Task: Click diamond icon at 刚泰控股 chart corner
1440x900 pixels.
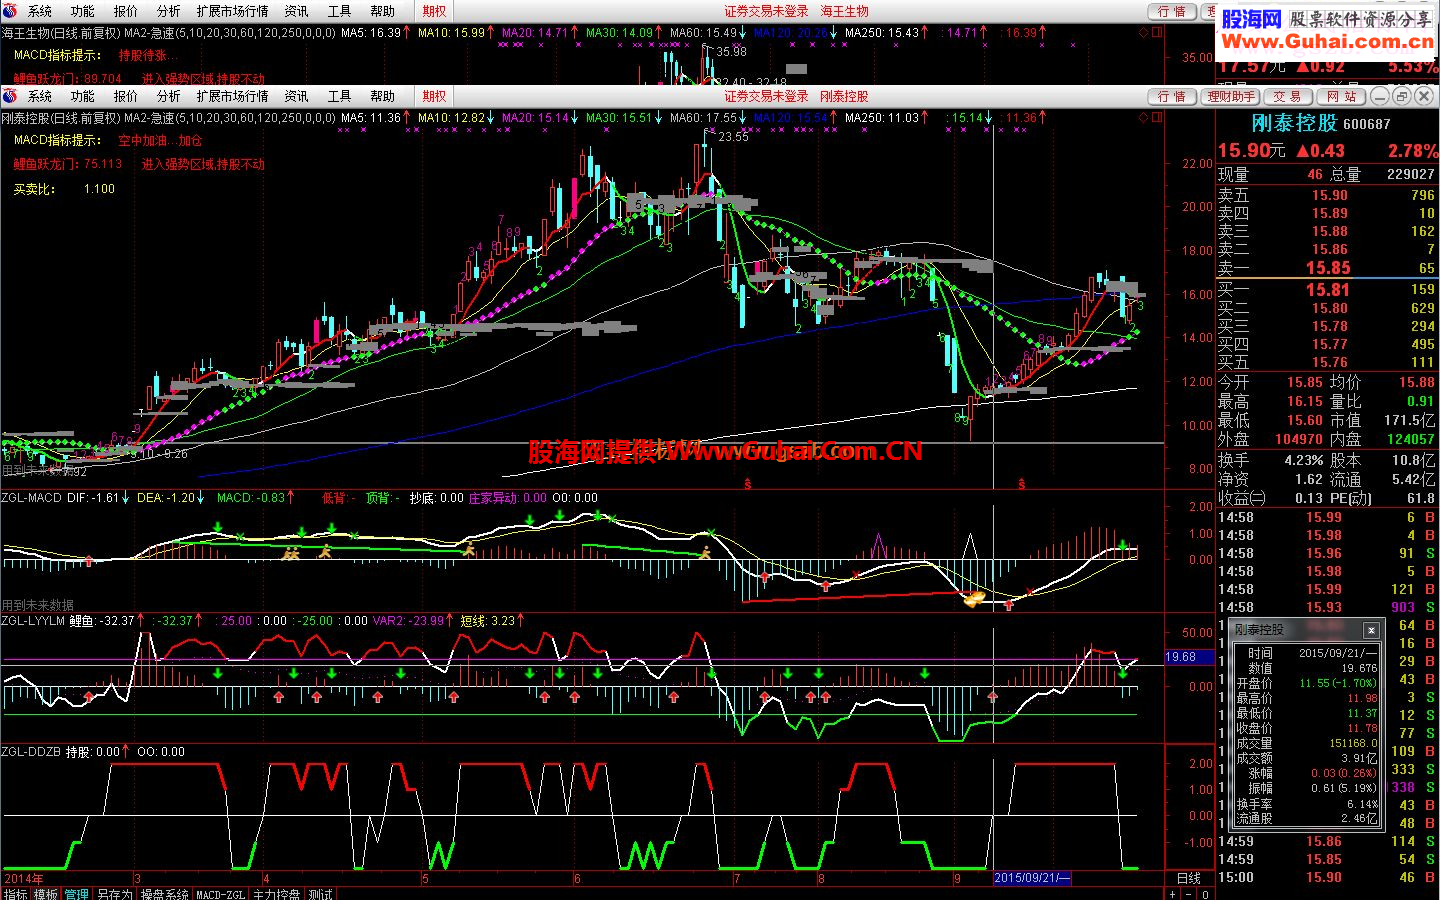Action: click(1144, 117)
